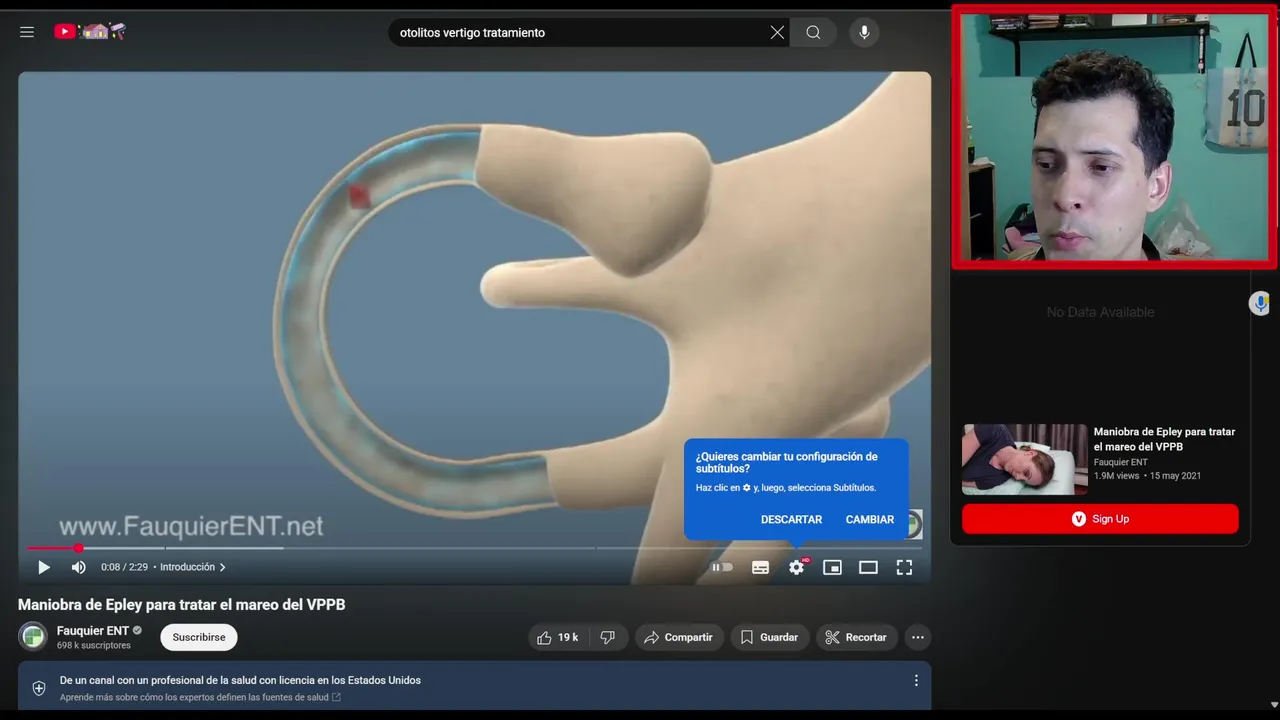Click the health shield plus icon
The width and height of the screenshot is (1280, 720).
(39, 688)
